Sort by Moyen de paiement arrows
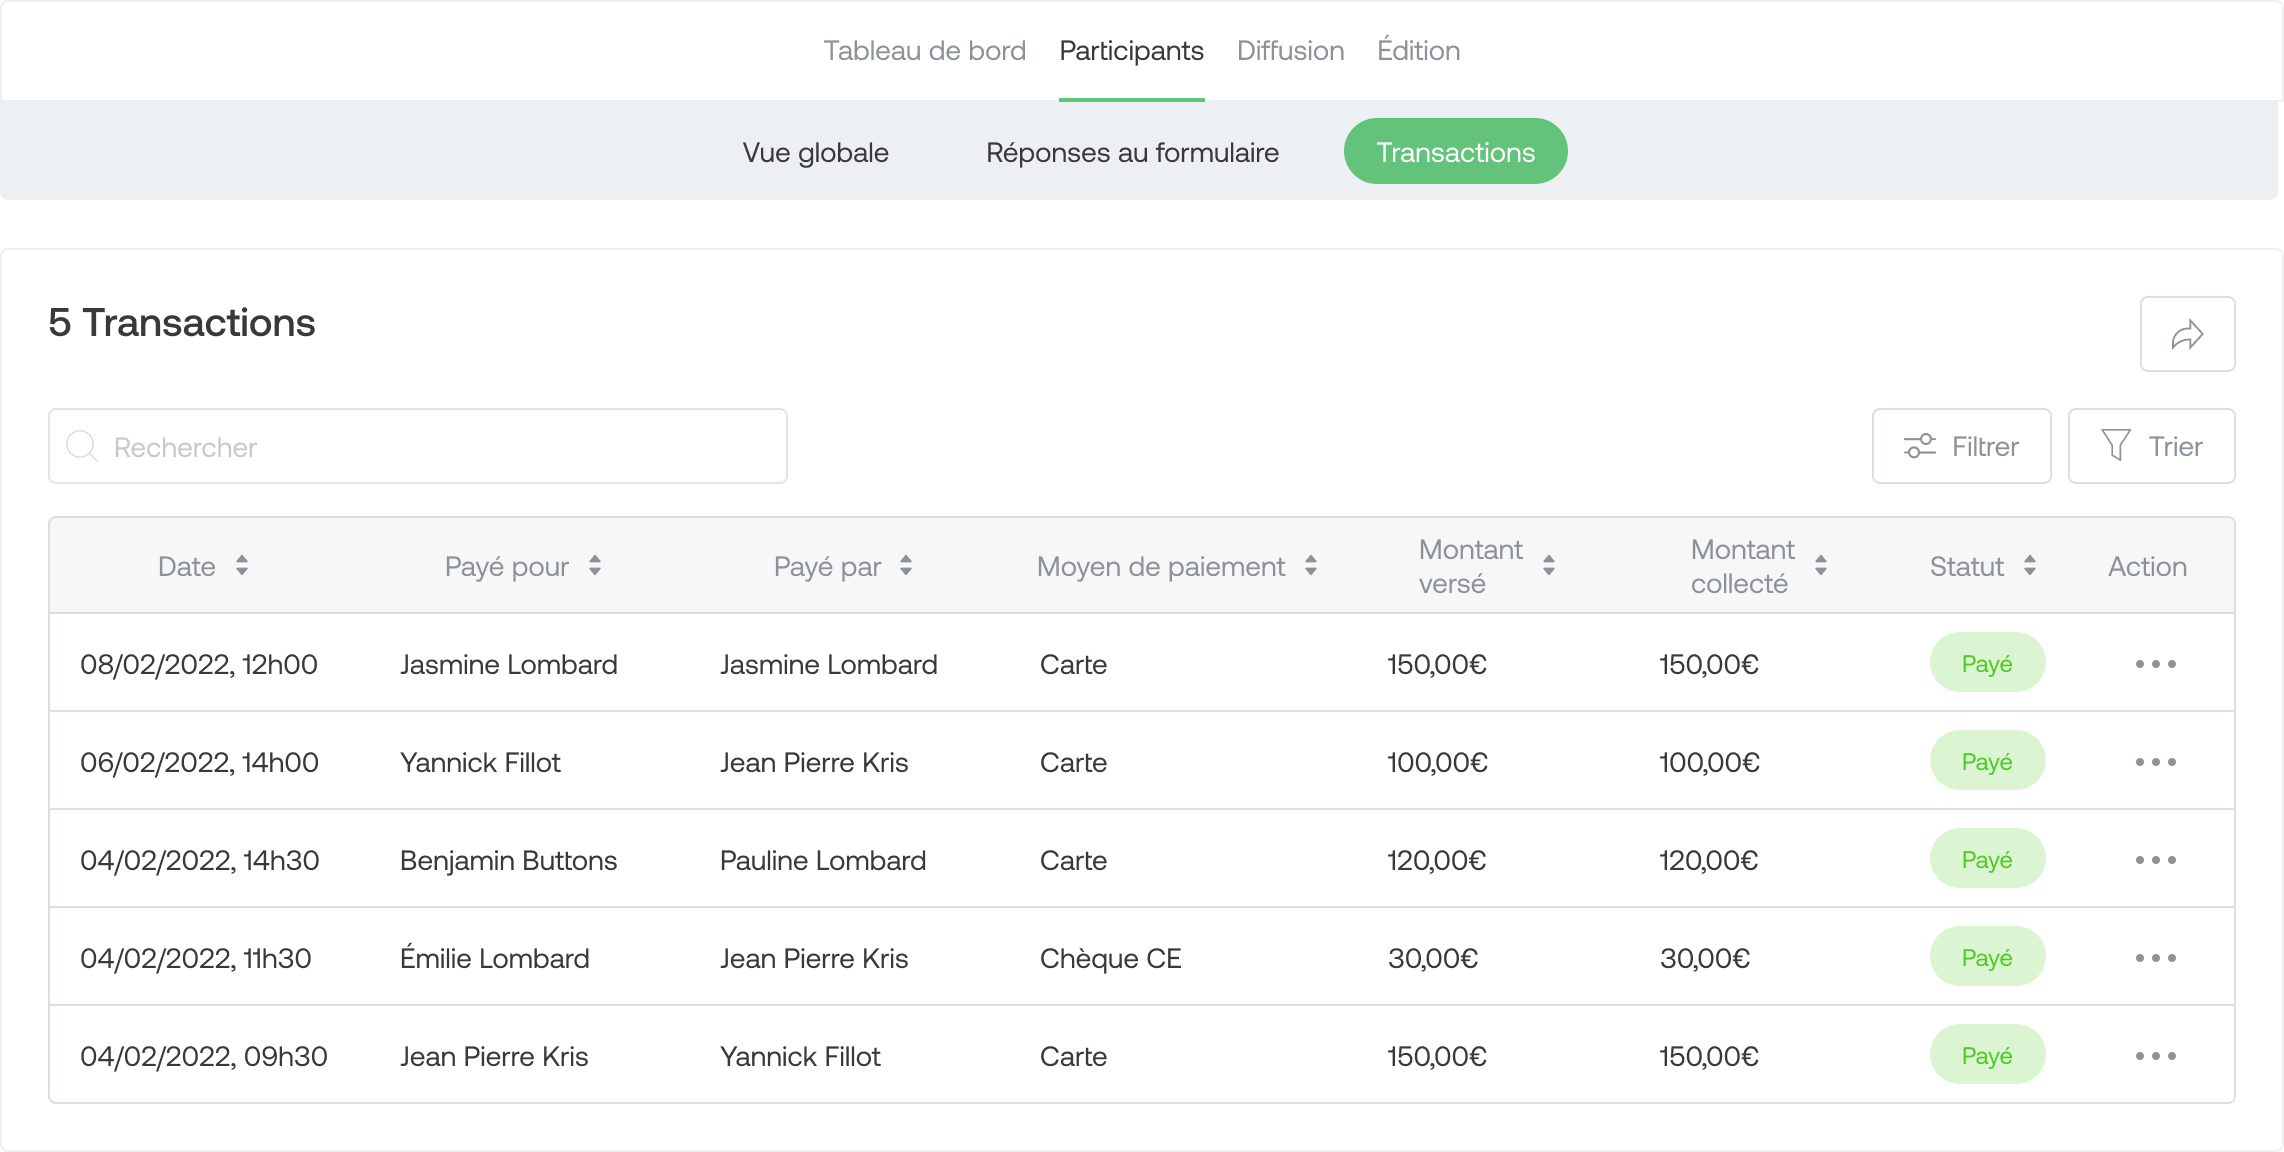Screen dimensions: 2284x1152 [x=1311, y=566]
